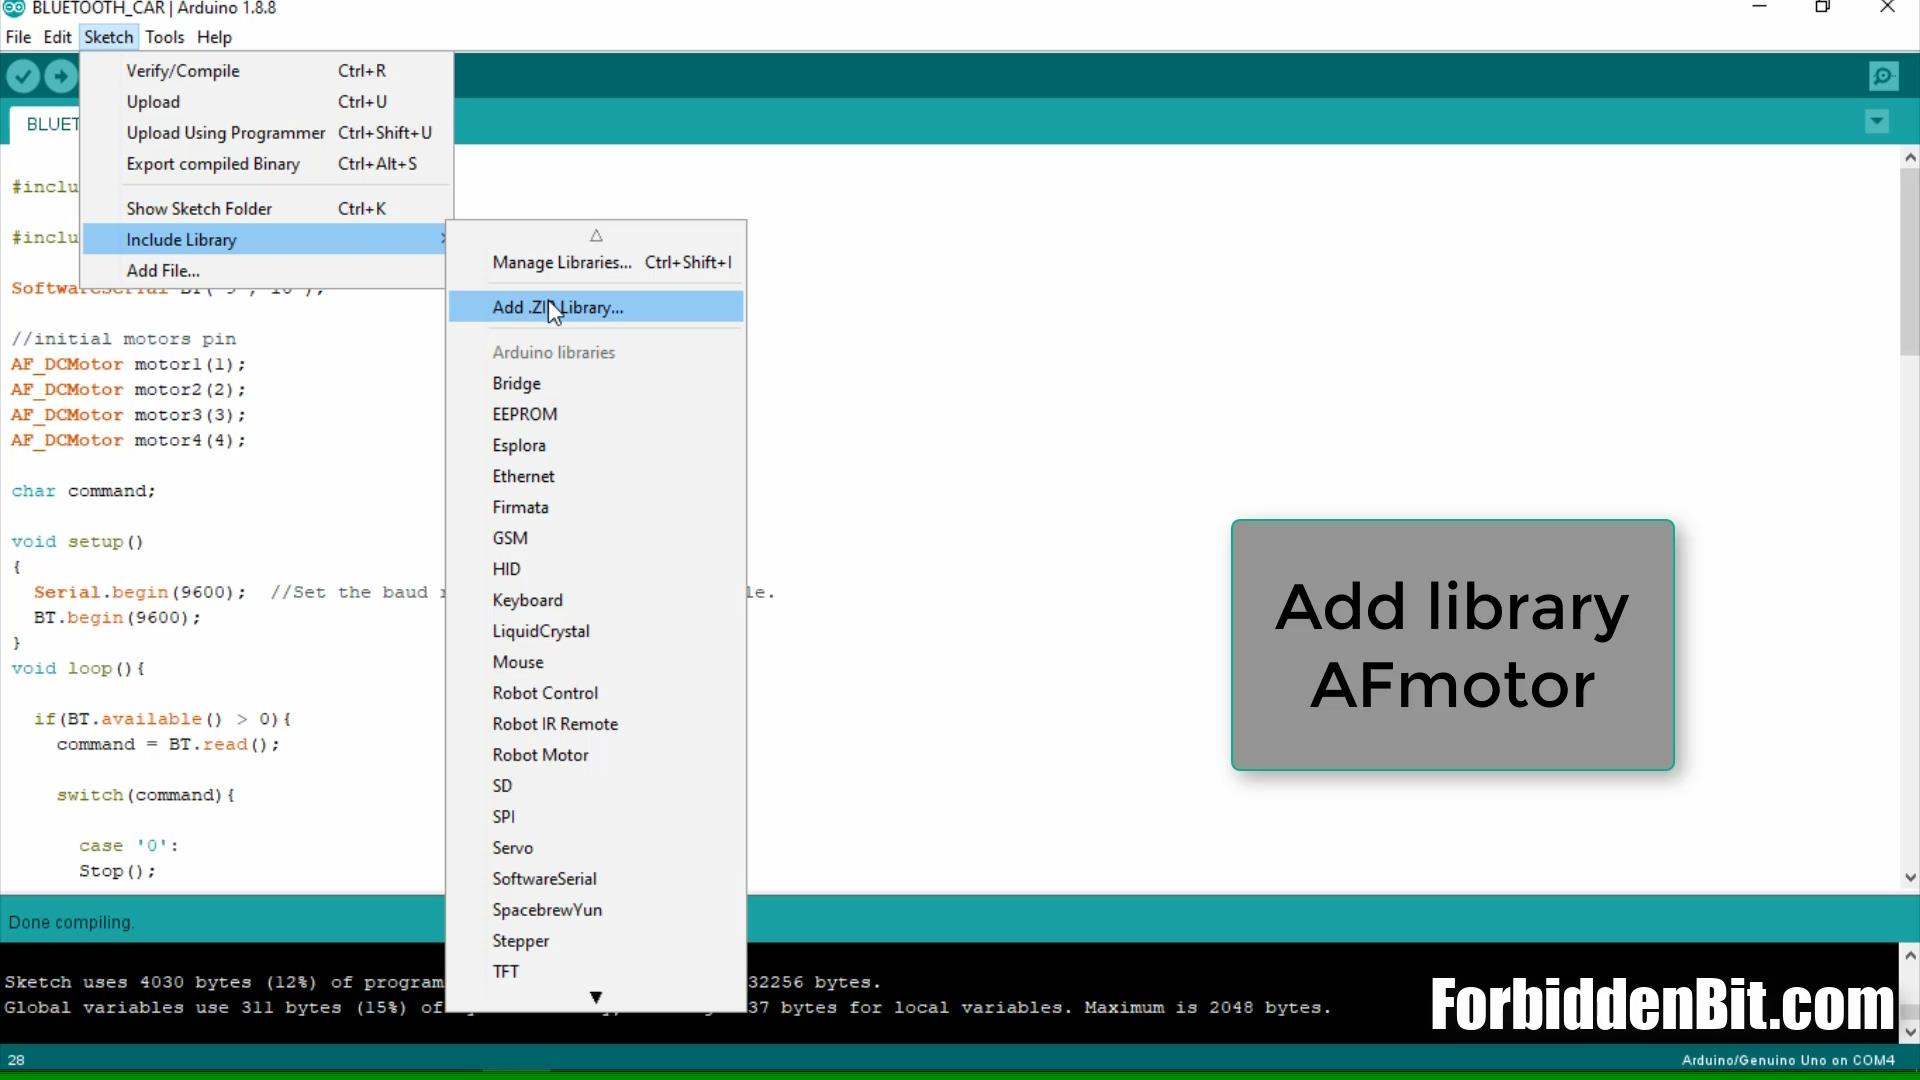
Task: Select the LiquidCrystal library
Action: [540, 631]
